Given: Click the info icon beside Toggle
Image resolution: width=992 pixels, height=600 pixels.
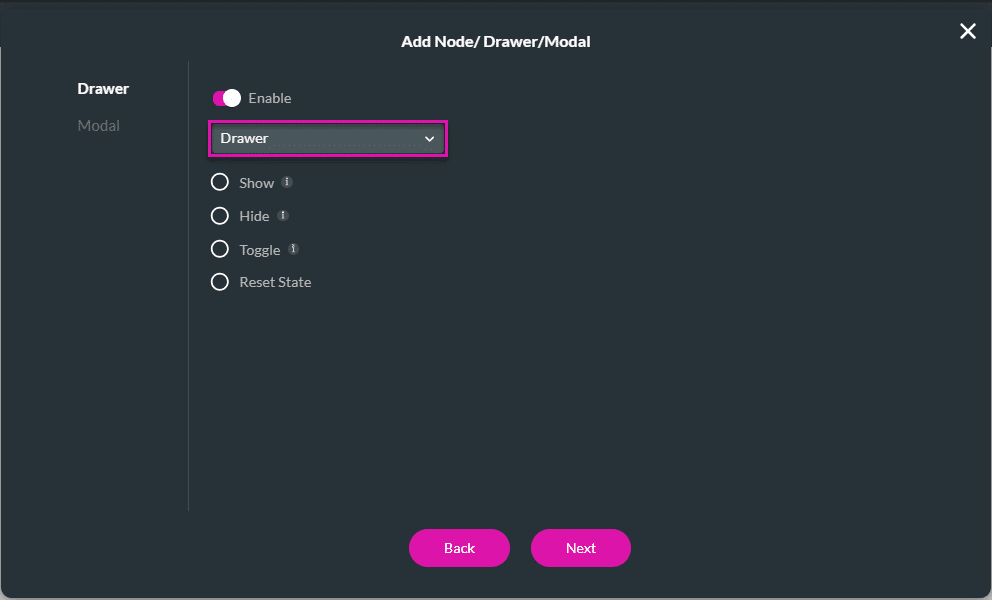Looking at the screenshot, I should (x=292, y=248).
